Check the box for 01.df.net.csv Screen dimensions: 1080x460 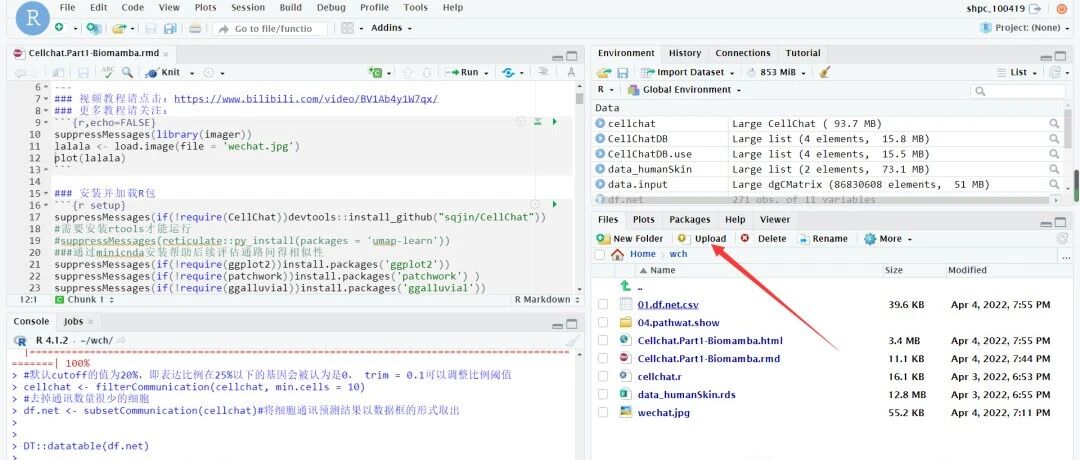tap(603, 304)
